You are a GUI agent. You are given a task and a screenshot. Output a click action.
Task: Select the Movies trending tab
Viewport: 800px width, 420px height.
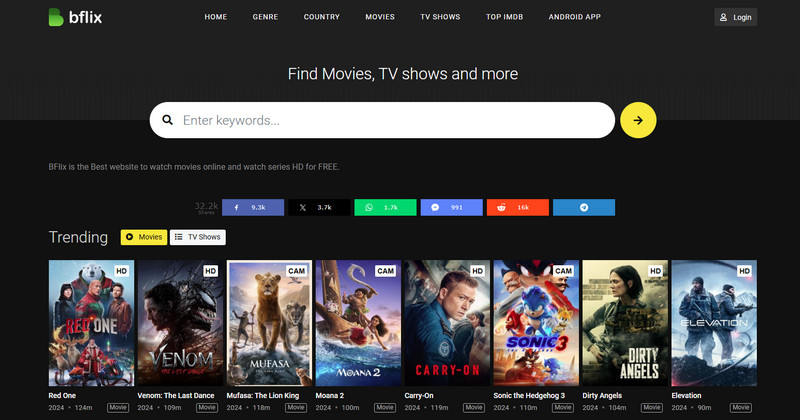[x=144, y=237]
